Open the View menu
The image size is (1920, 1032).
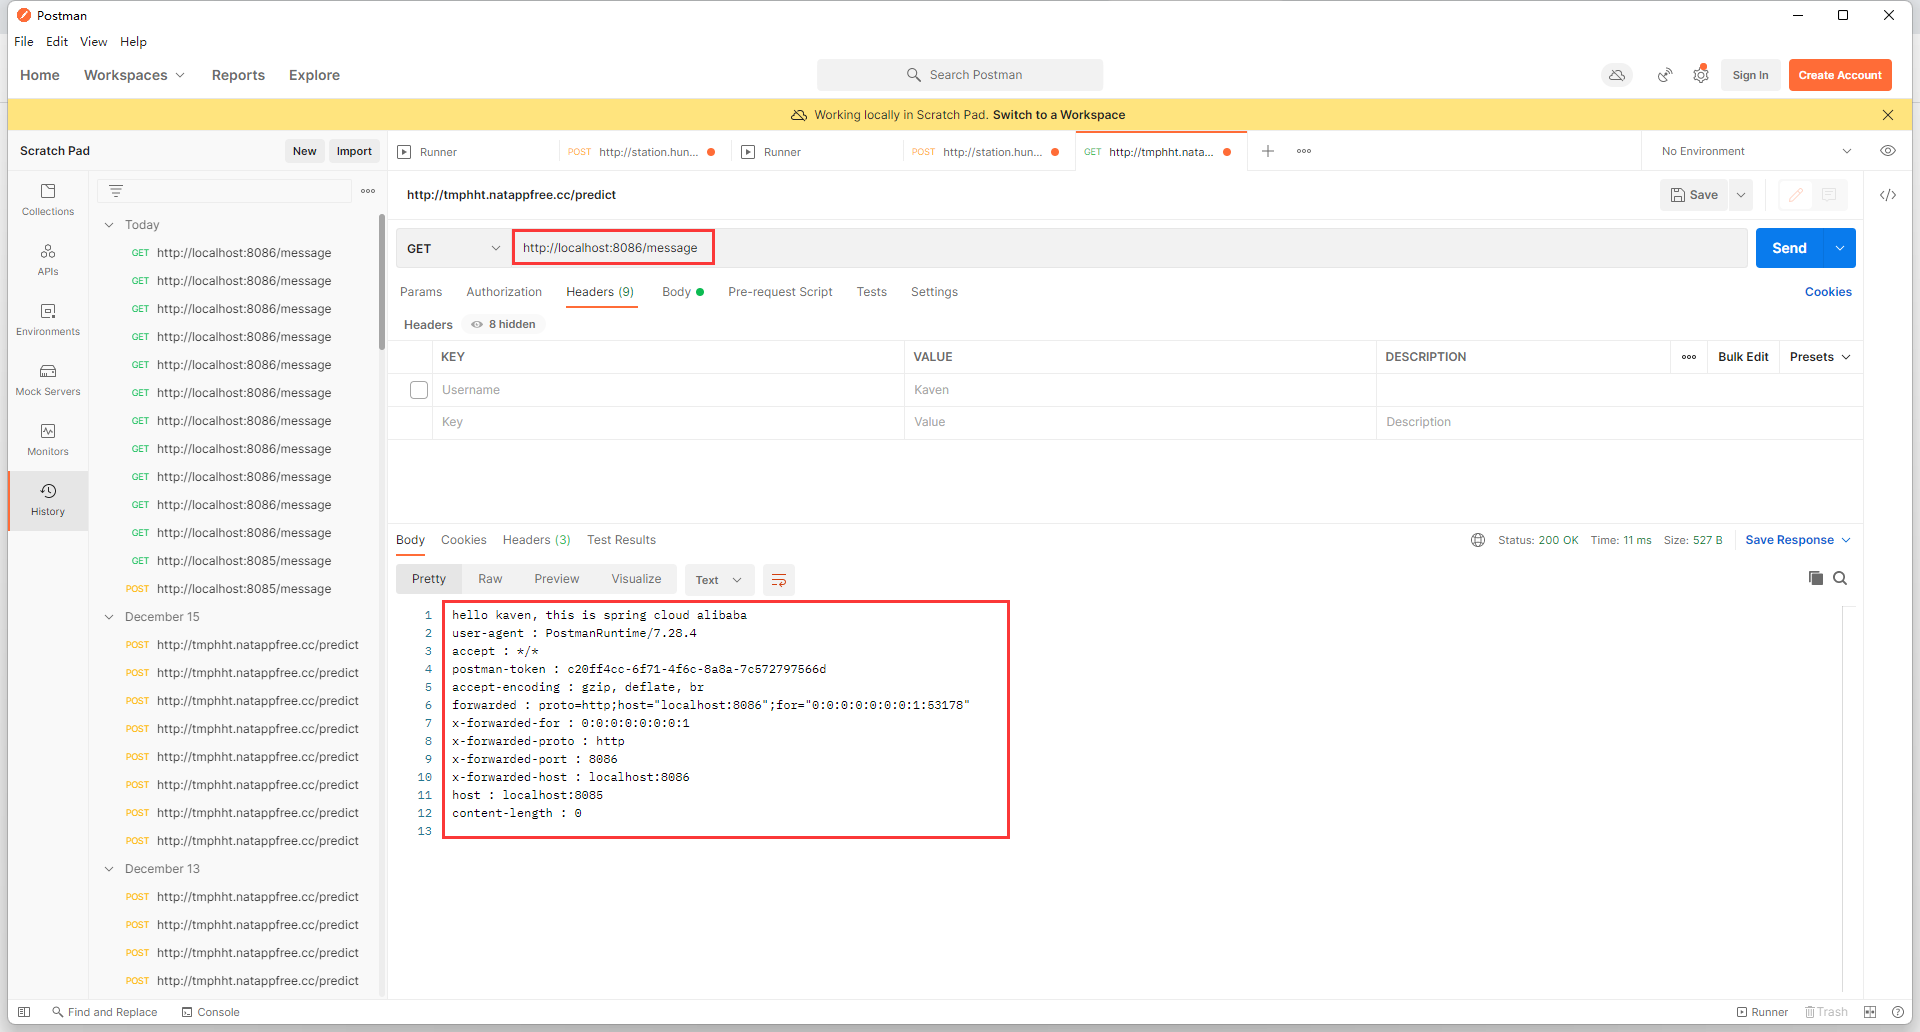(x=93, y=42)
